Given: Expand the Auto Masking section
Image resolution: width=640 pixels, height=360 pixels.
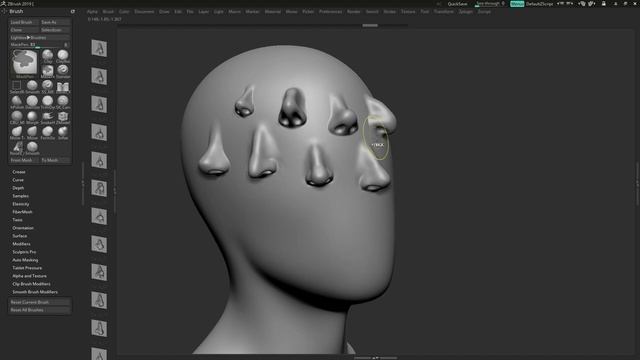Looking at the screenshot, I should coord(25,260).
